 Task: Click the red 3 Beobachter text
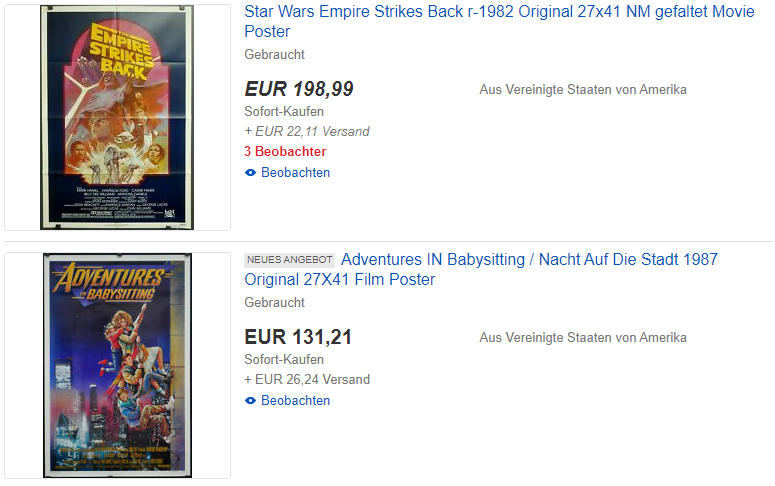tap(285, 151)
